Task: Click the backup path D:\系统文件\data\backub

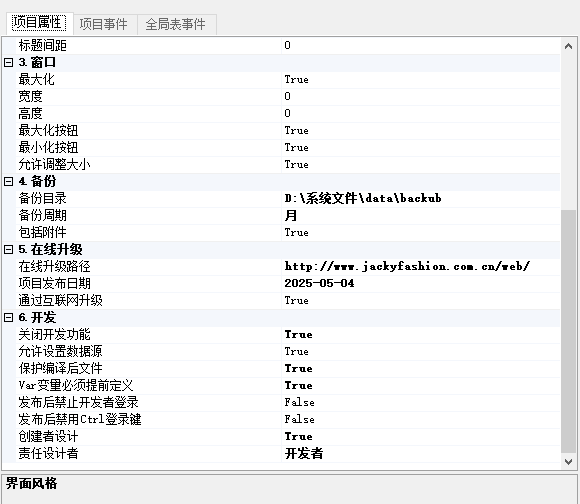Action: (x=363, y=199)
